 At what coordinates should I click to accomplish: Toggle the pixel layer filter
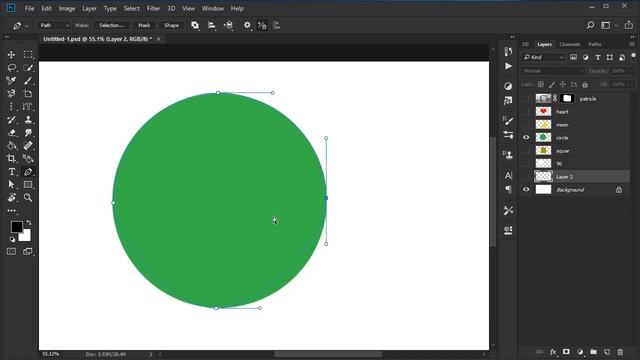[x=573, y=58]
